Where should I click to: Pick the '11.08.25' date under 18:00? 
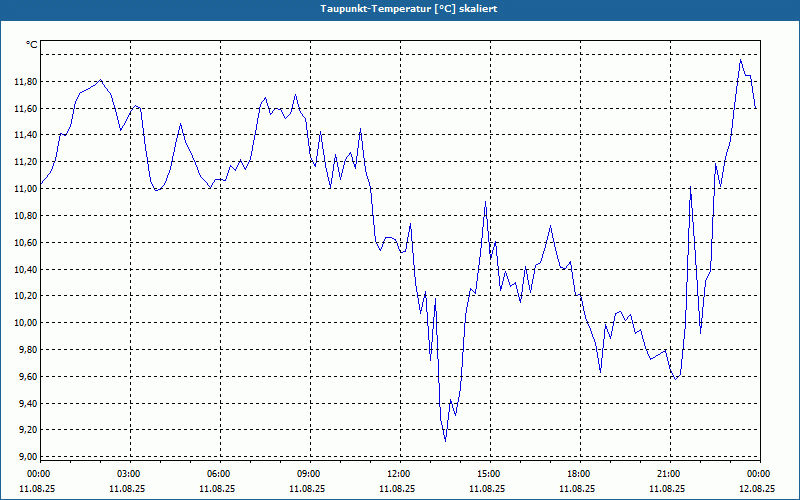578,488
